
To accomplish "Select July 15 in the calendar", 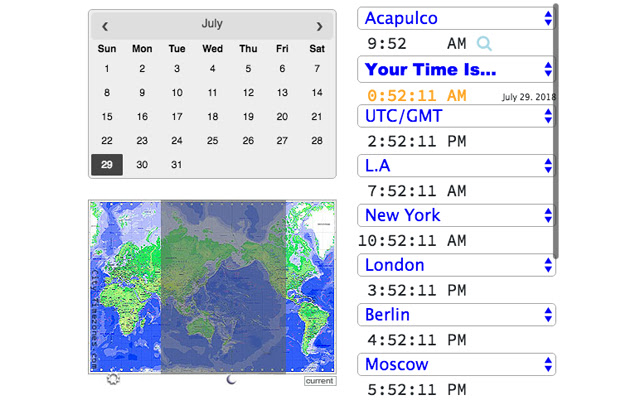I will tap(107, 117).
